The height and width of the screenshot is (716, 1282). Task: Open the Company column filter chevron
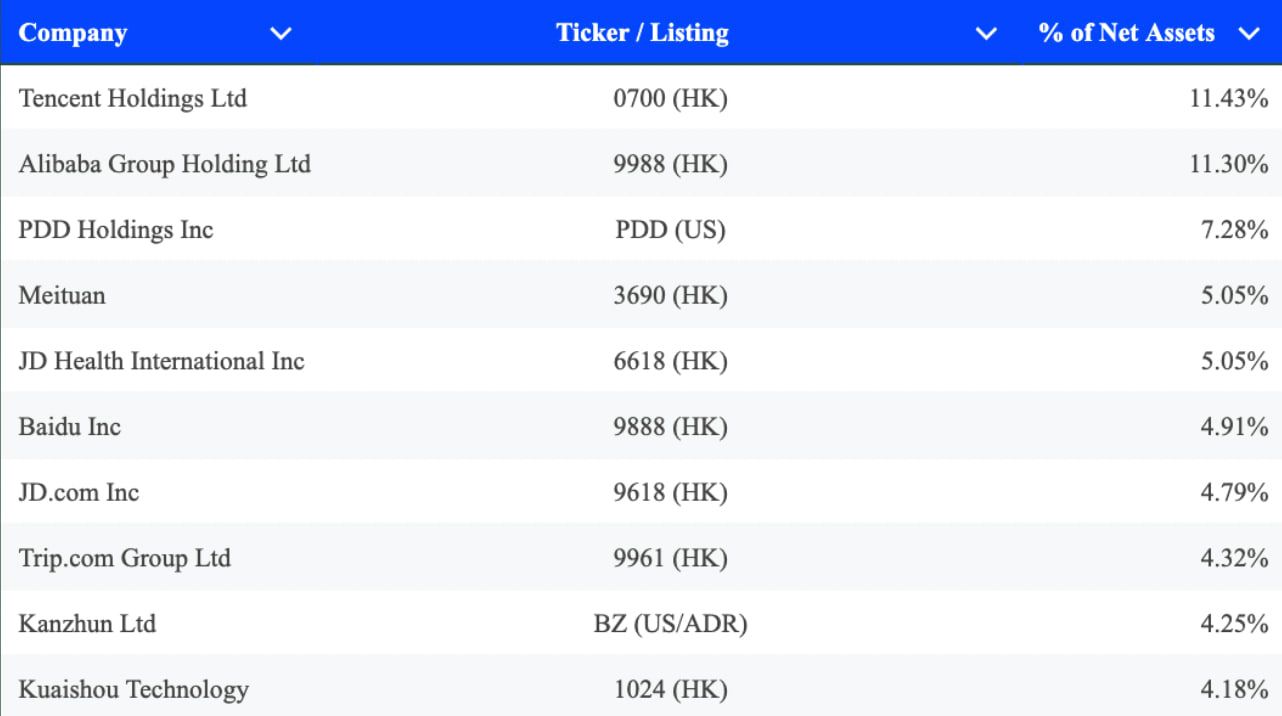[x=281, y=34]
